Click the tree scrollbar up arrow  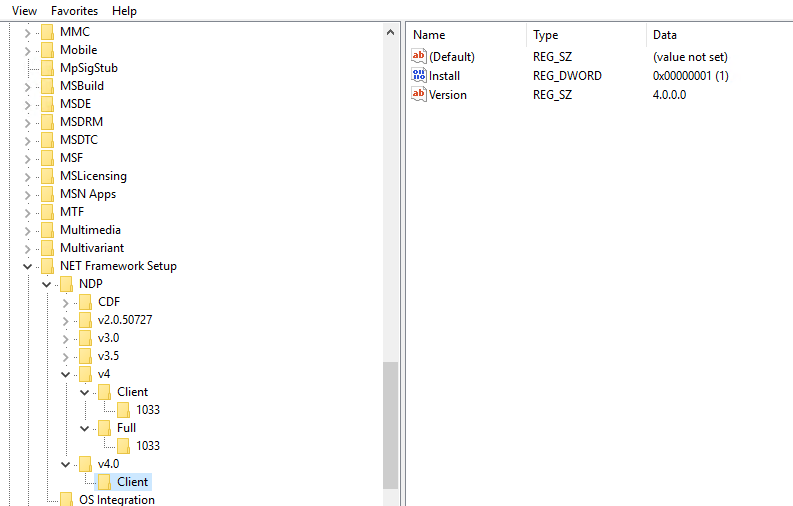point(390,32)
